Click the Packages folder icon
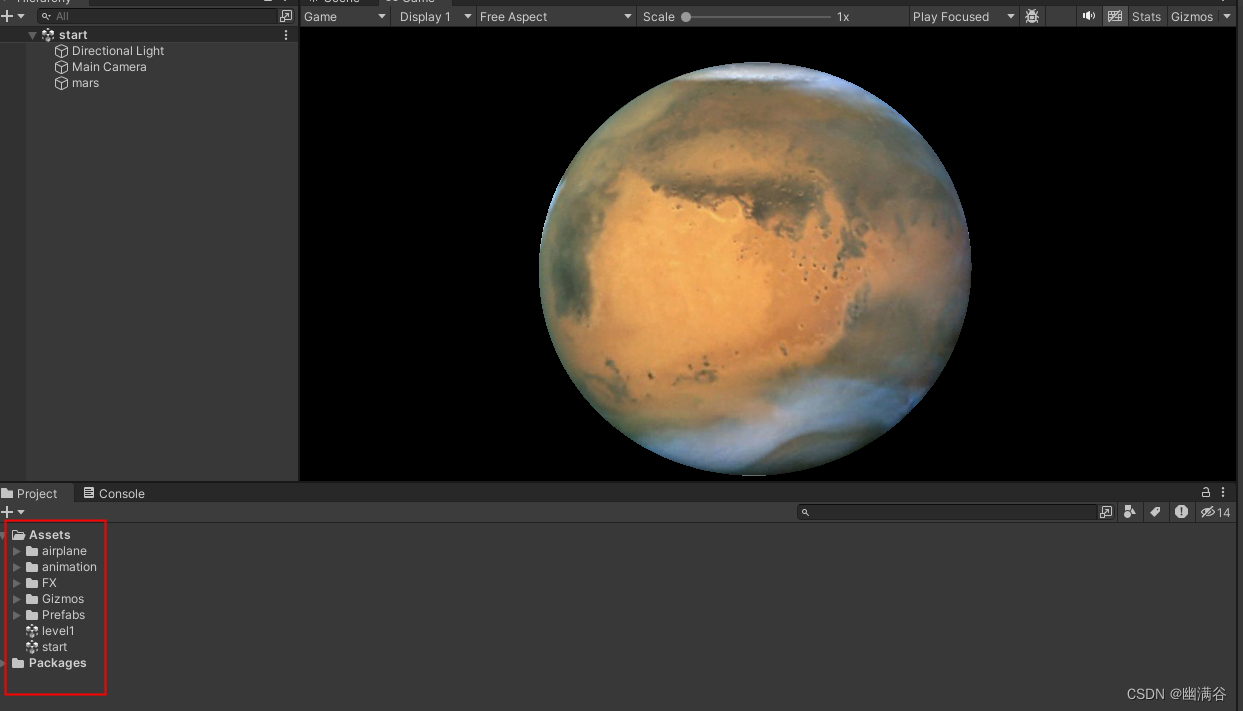The image size is (1243, 711). click(x=18, y=663)
